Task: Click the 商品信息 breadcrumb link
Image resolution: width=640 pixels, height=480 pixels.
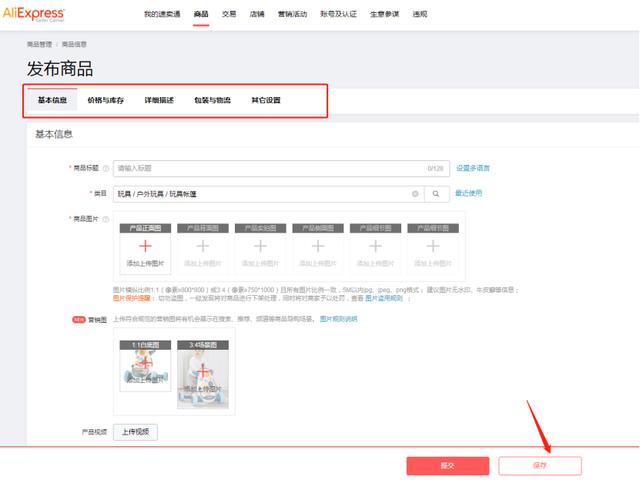Action: pyautogui.click(x=74, y=44)
